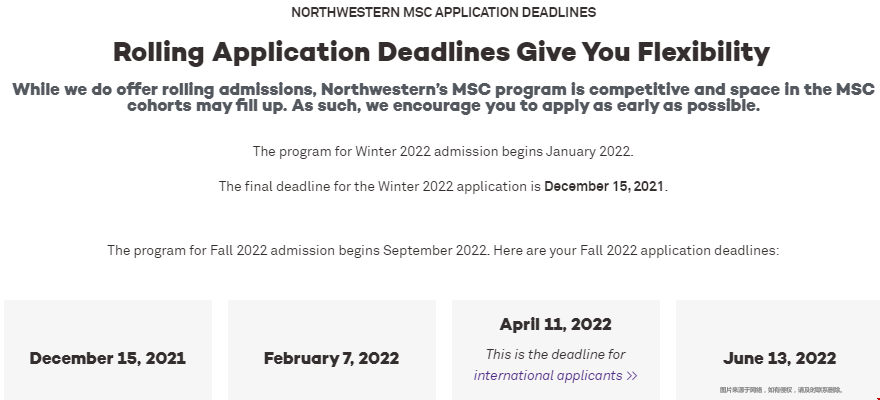Click the Fall 2022 application deadlines sentence
This screenshot has height=400, width=880.
(x=443, y=250)
